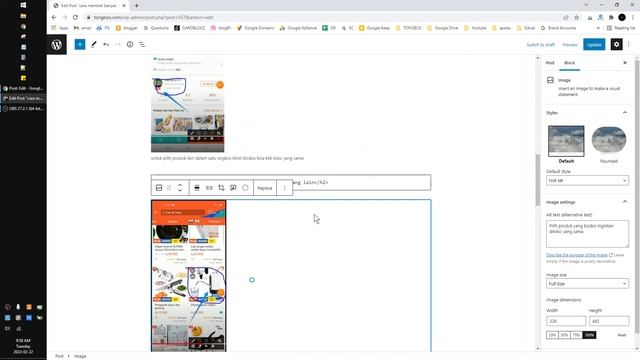Choose the Rounded image style

(609, 144)
